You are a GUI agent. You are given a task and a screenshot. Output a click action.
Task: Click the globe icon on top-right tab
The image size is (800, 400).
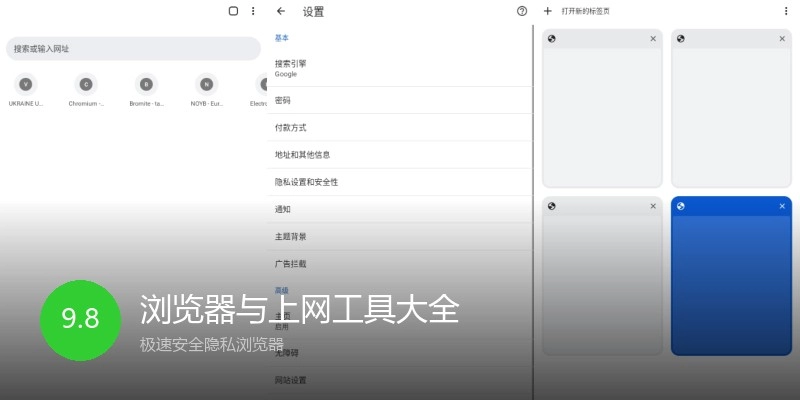coord(681,39)
